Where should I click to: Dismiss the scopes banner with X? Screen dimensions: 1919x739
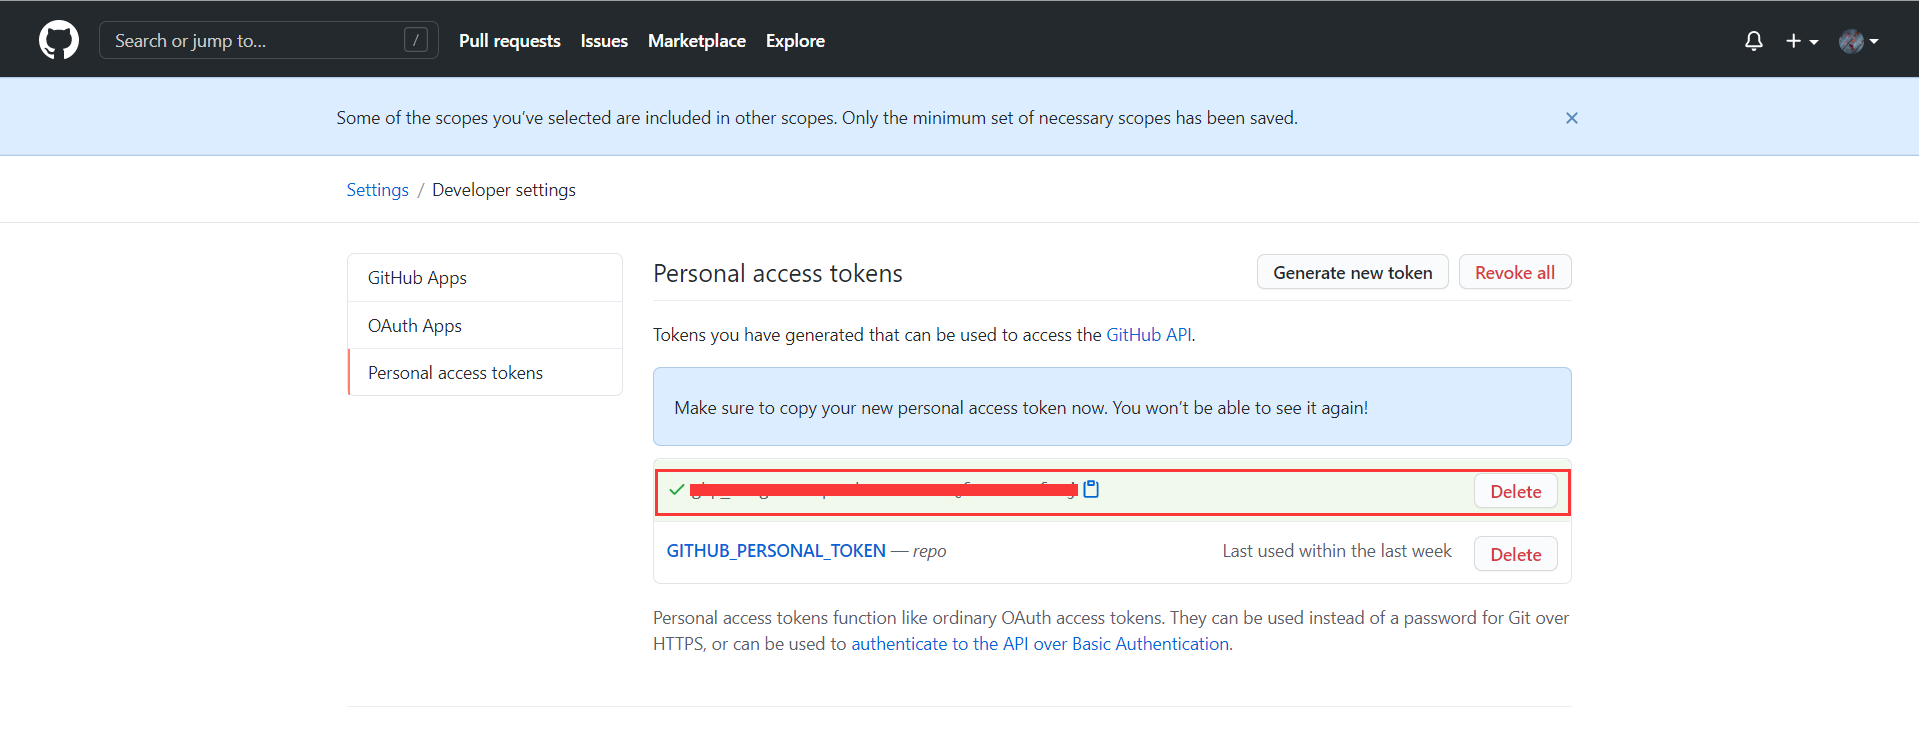[x=1571, y=118]
